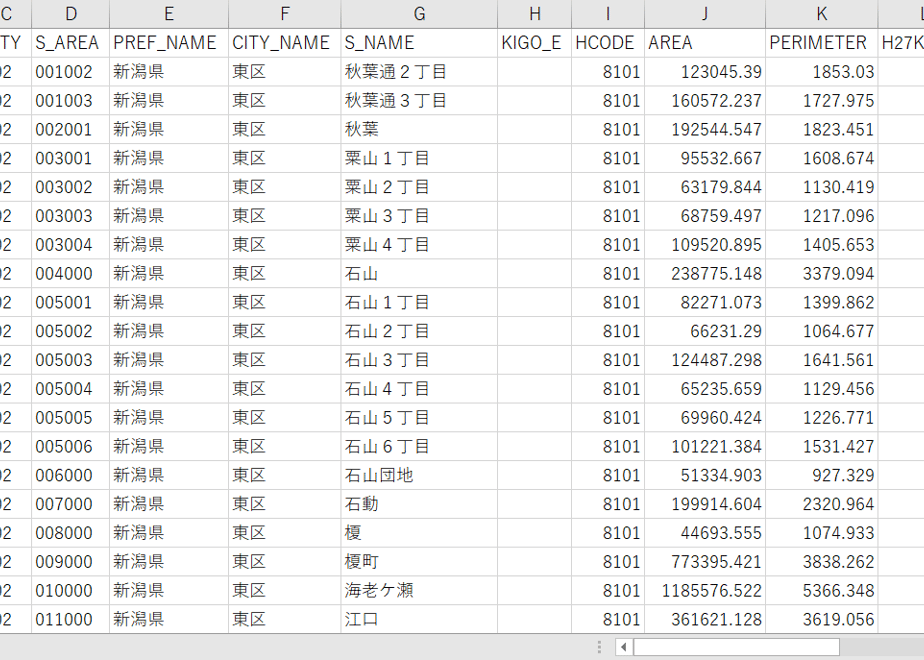Select cell 榎町
This screenshot has height=660, width=924.
tap(419, 562)
